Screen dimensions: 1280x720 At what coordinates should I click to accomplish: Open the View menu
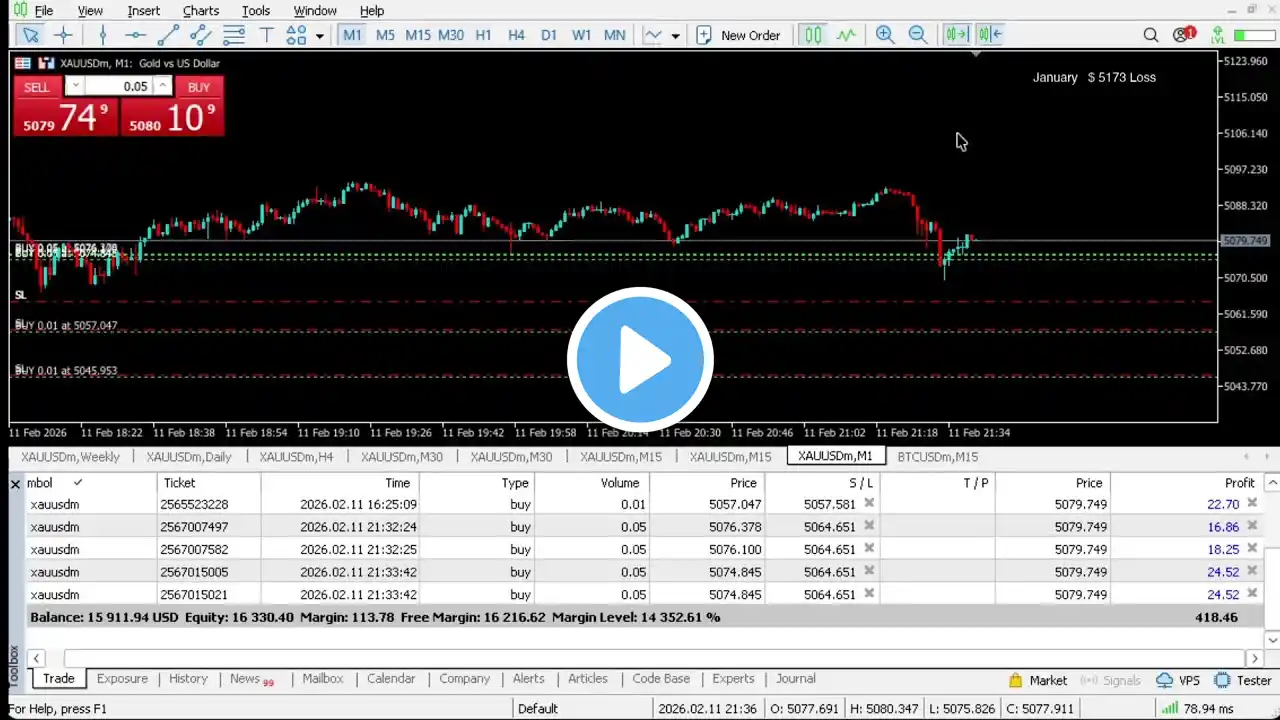click(x=90, y=10)
